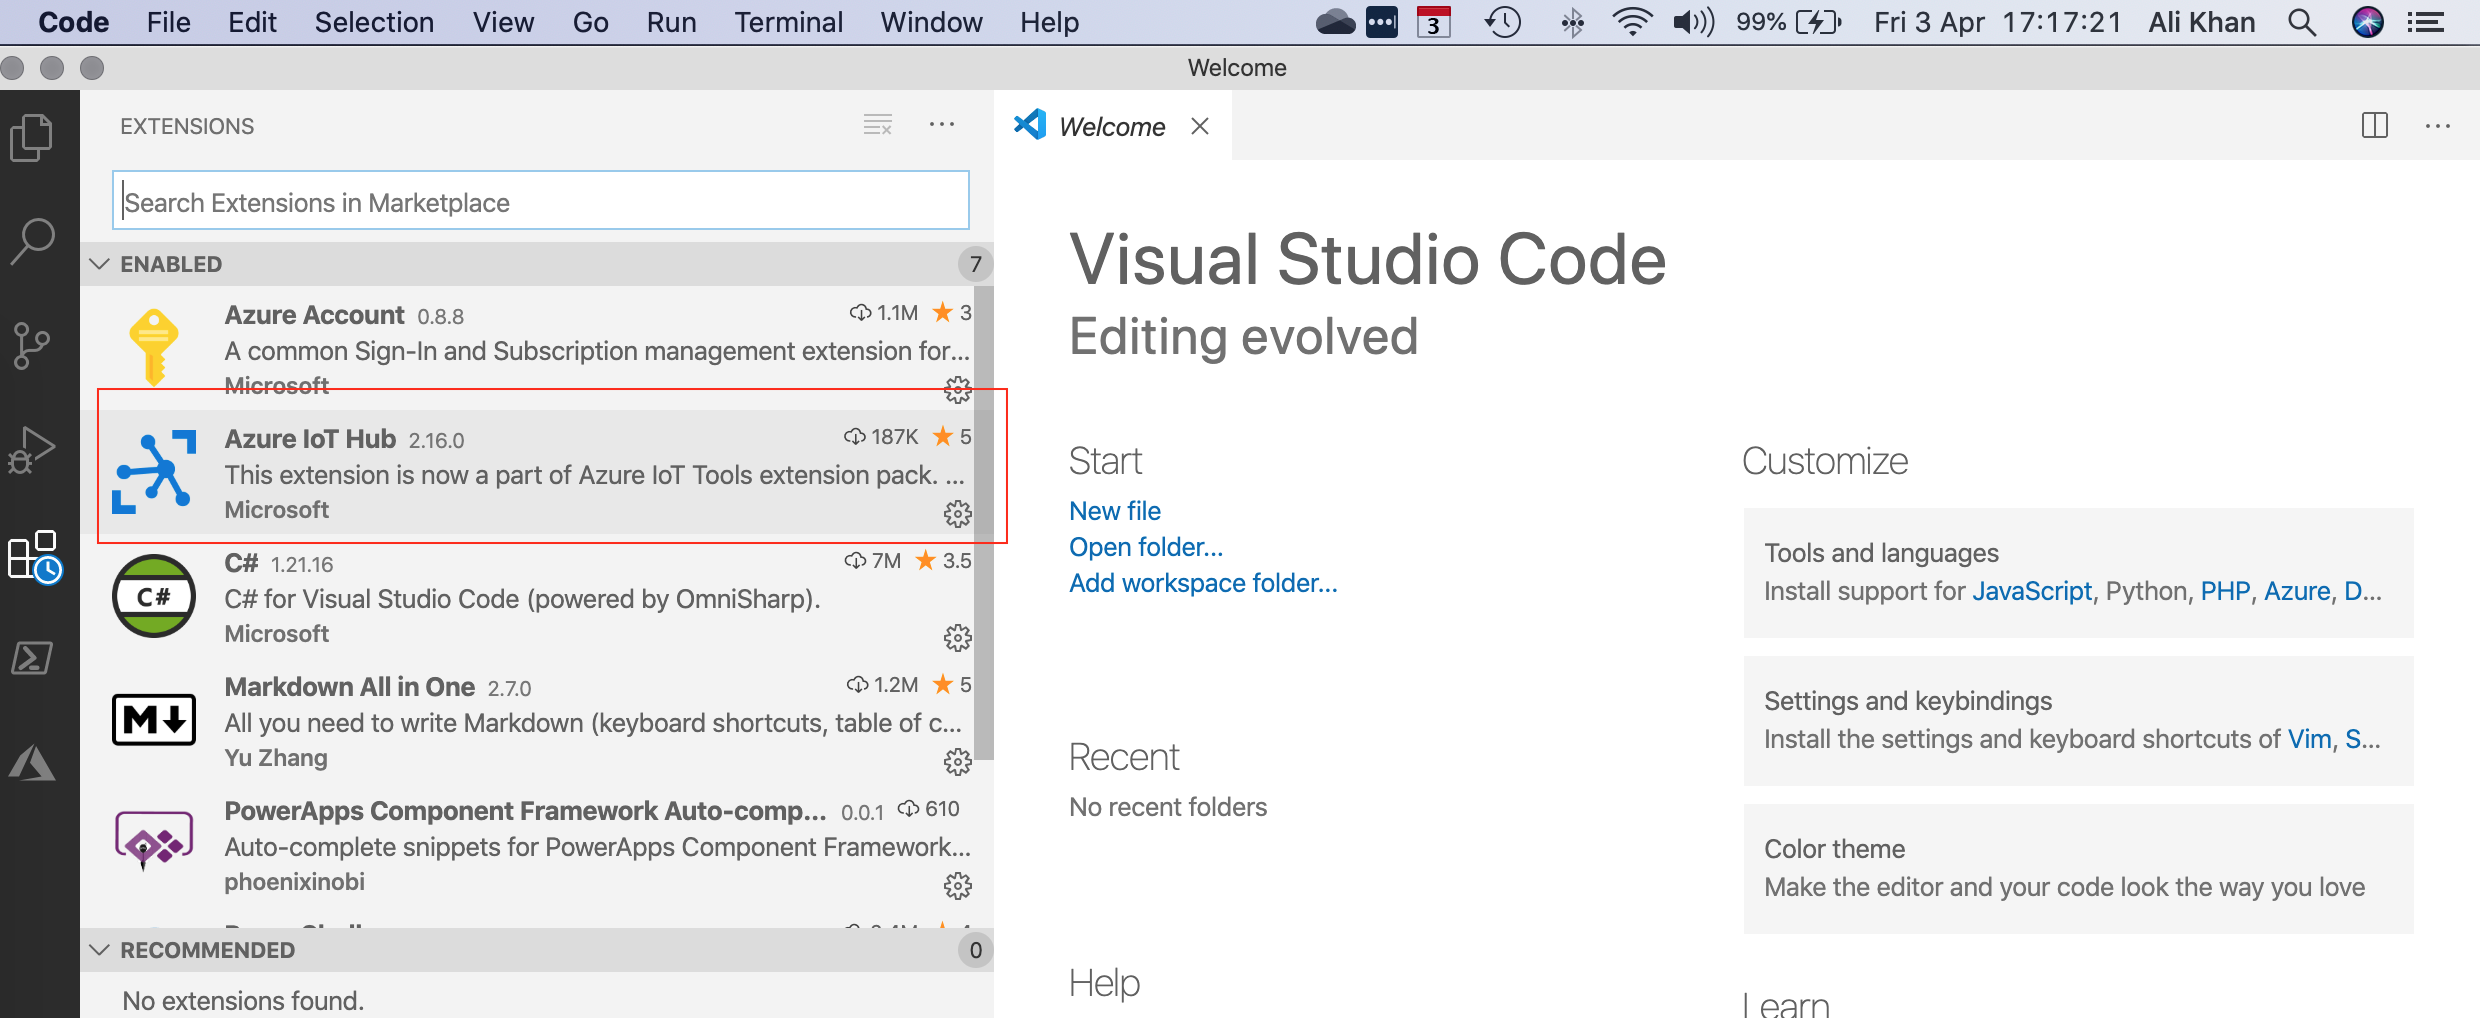
Task: Split the editor to the right
Action: tap(2374, 125)
